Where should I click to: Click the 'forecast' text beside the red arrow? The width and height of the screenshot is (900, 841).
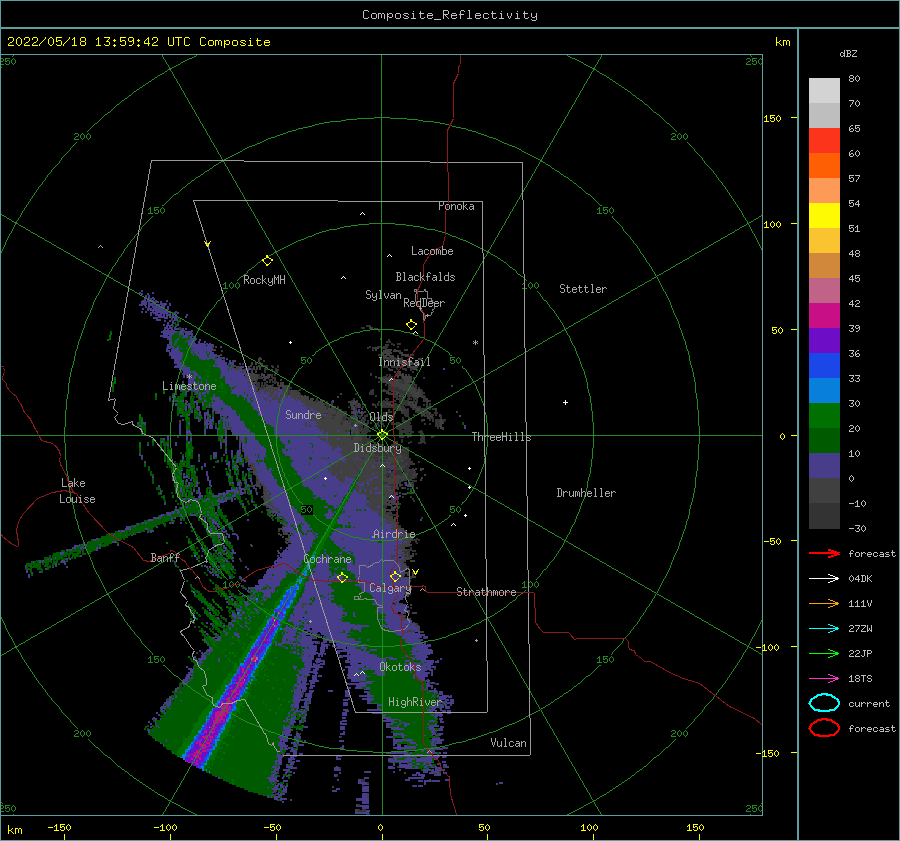pos(872,553)
